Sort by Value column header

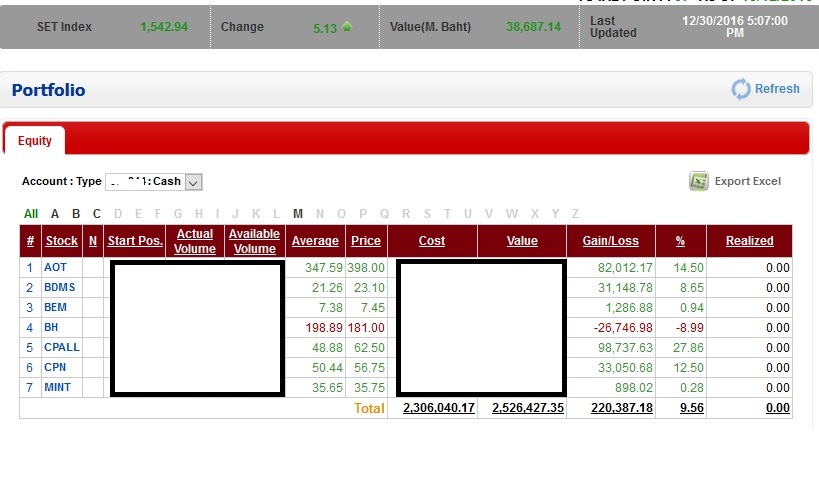click(x=522, y=241)
